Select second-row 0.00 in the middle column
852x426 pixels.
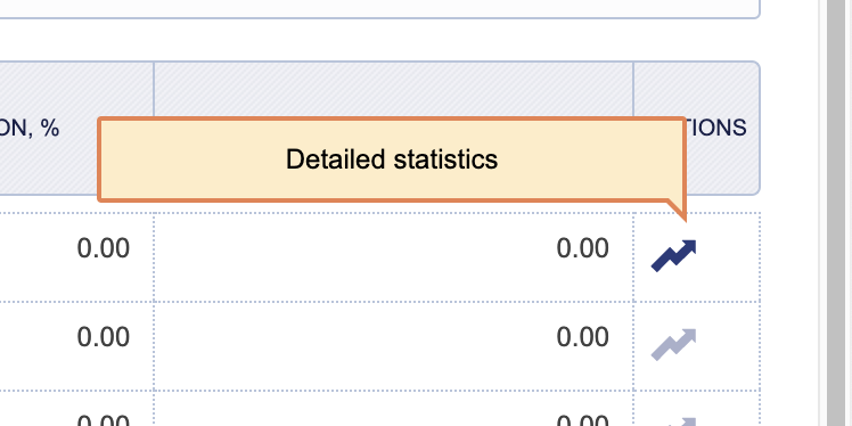(x=582, y=337)
